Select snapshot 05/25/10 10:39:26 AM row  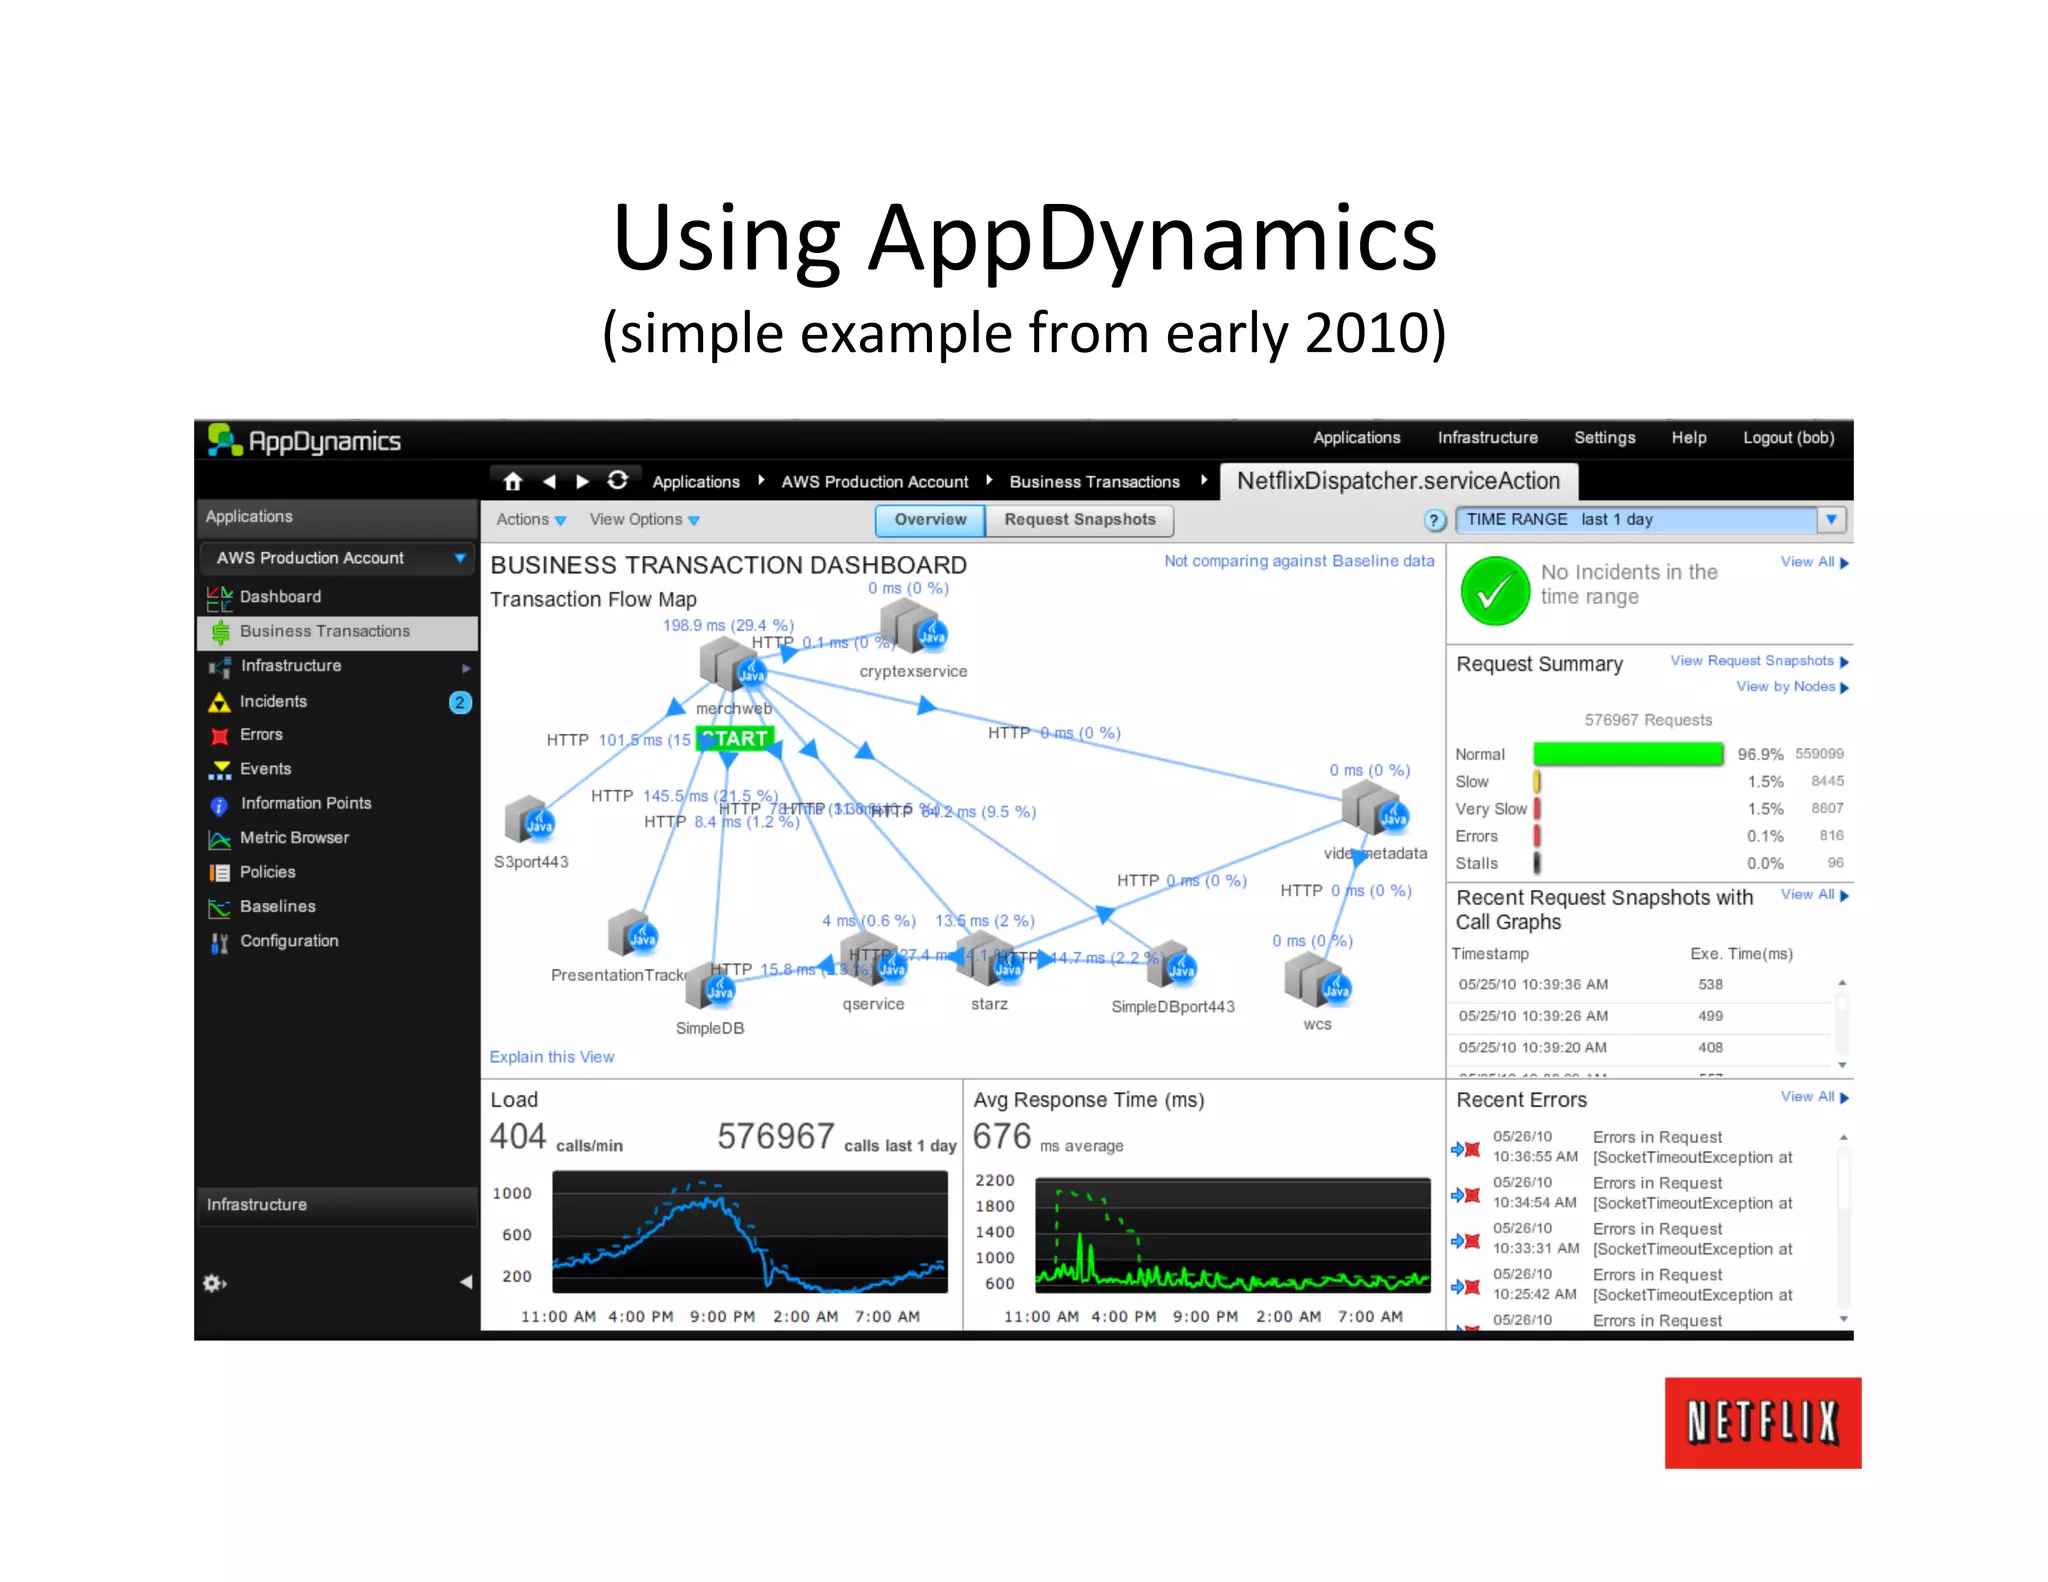[1640, 1016]
